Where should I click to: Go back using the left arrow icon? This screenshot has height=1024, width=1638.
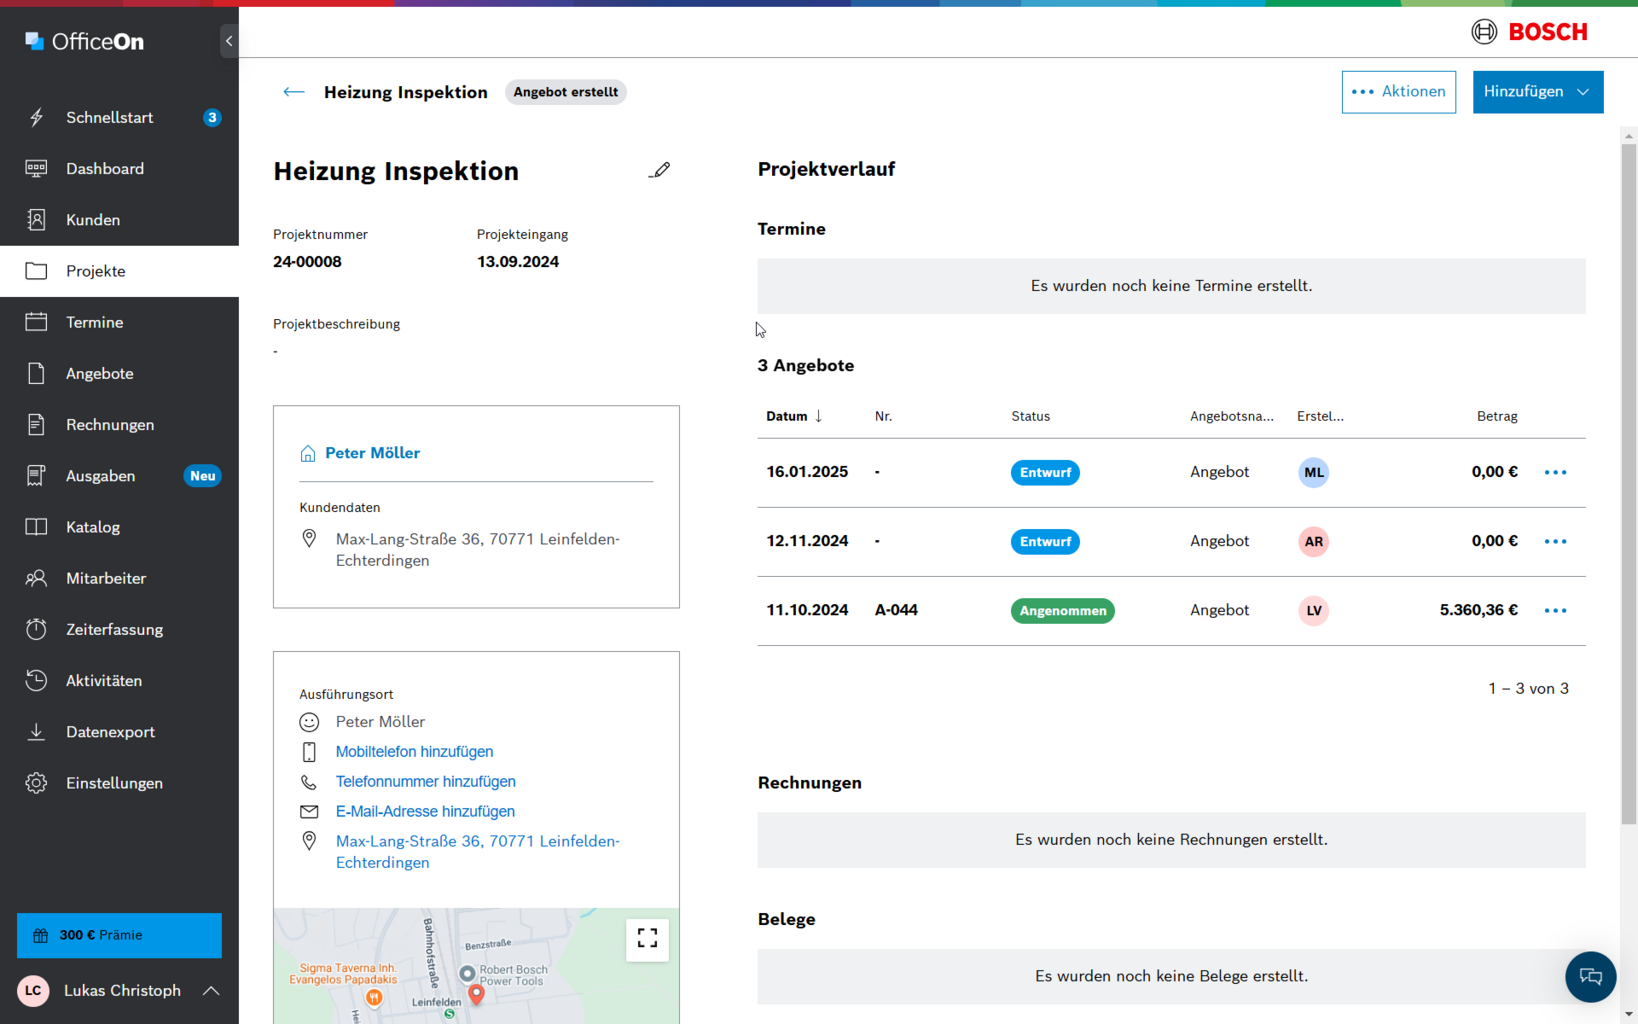pos(293,92)
